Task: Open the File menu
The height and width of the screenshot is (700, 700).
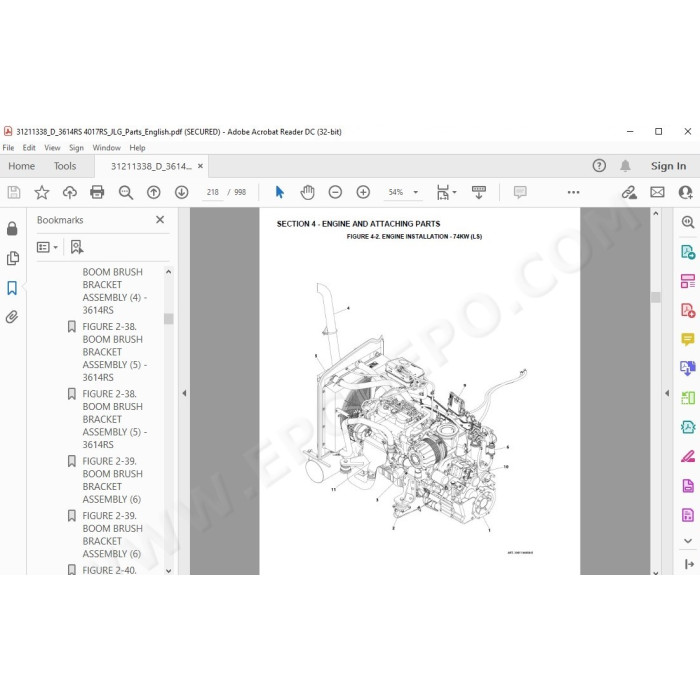Action: click(x=8, y=148)
